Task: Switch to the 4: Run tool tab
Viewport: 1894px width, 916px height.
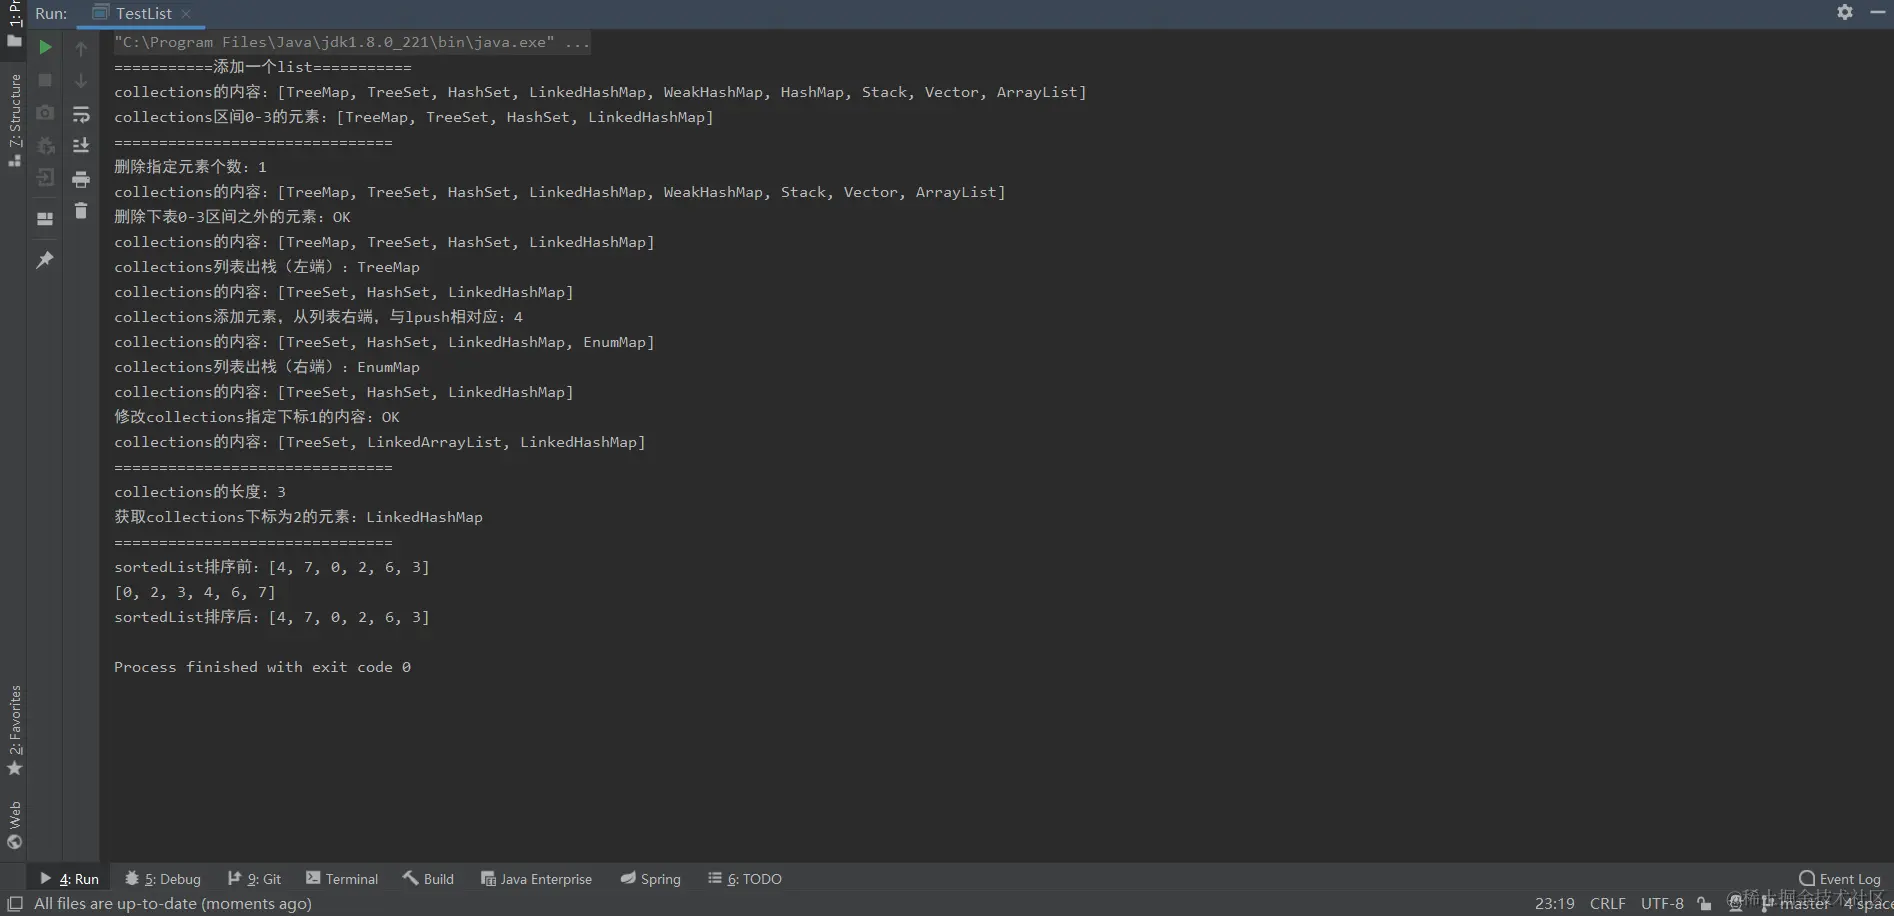Action: [69, 879]
